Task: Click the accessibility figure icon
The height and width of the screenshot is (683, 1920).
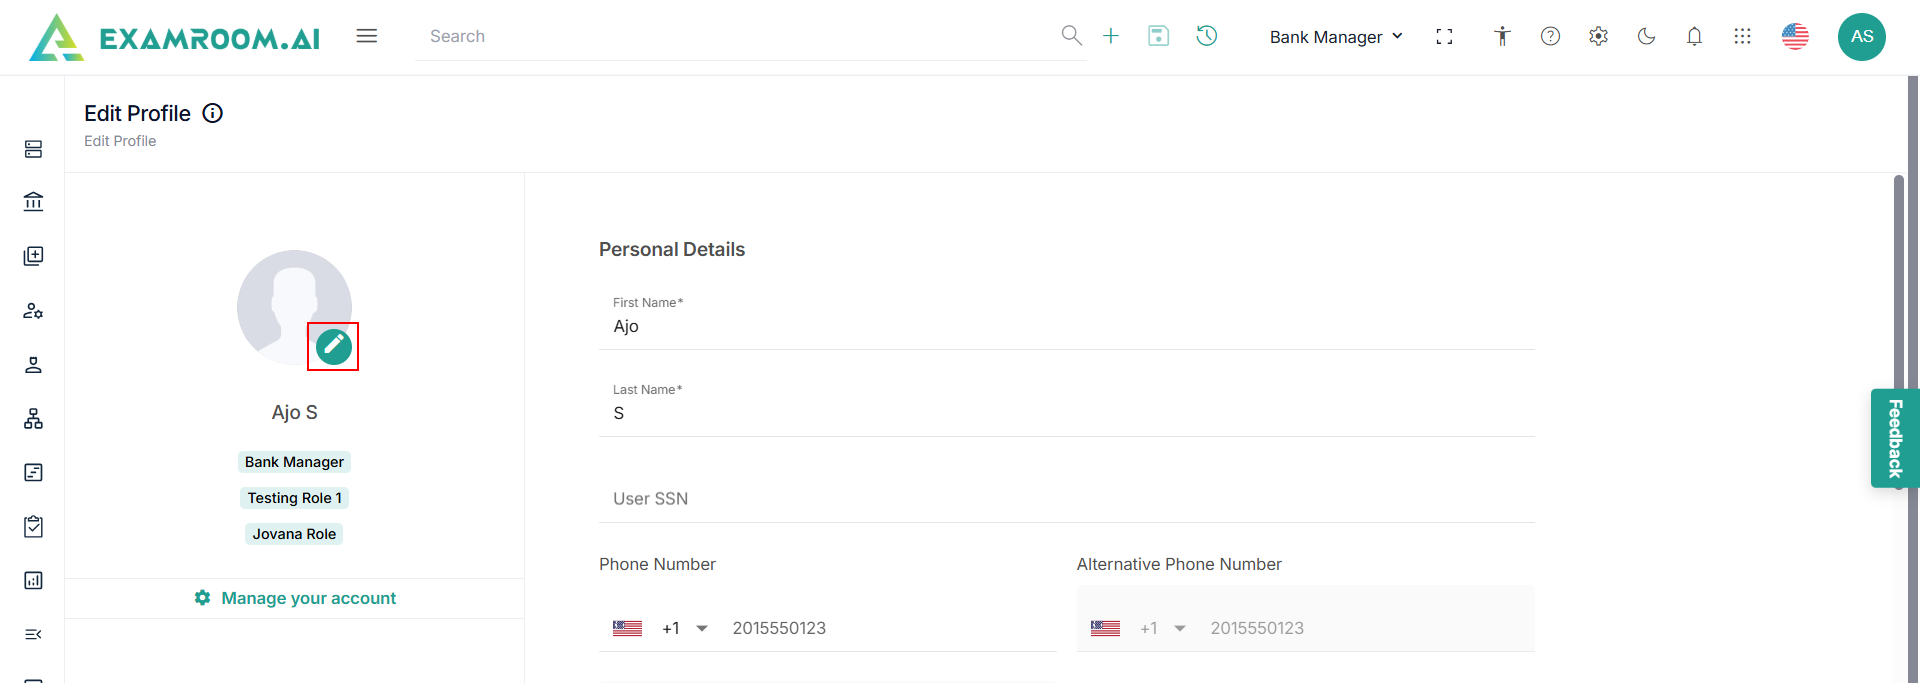Action: [1502, 37]
